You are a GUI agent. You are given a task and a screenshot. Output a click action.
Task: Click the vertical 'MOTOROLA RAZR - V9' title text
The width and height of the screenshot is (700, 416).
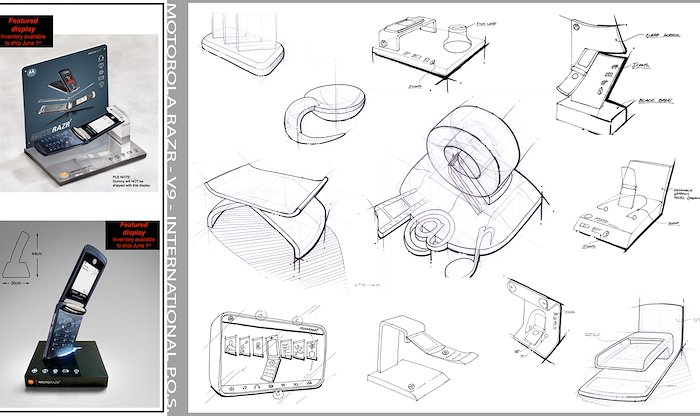pos(172,208)
